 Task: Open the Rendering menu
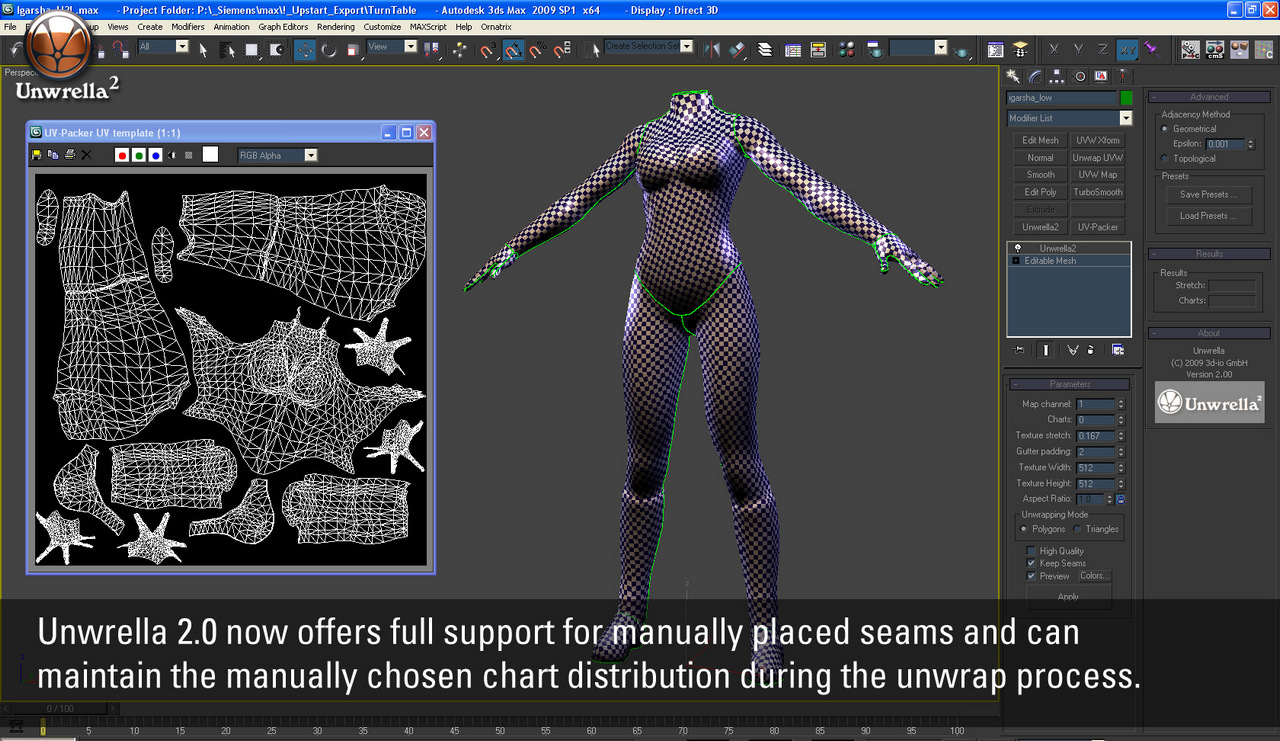[x=336, y=27]
